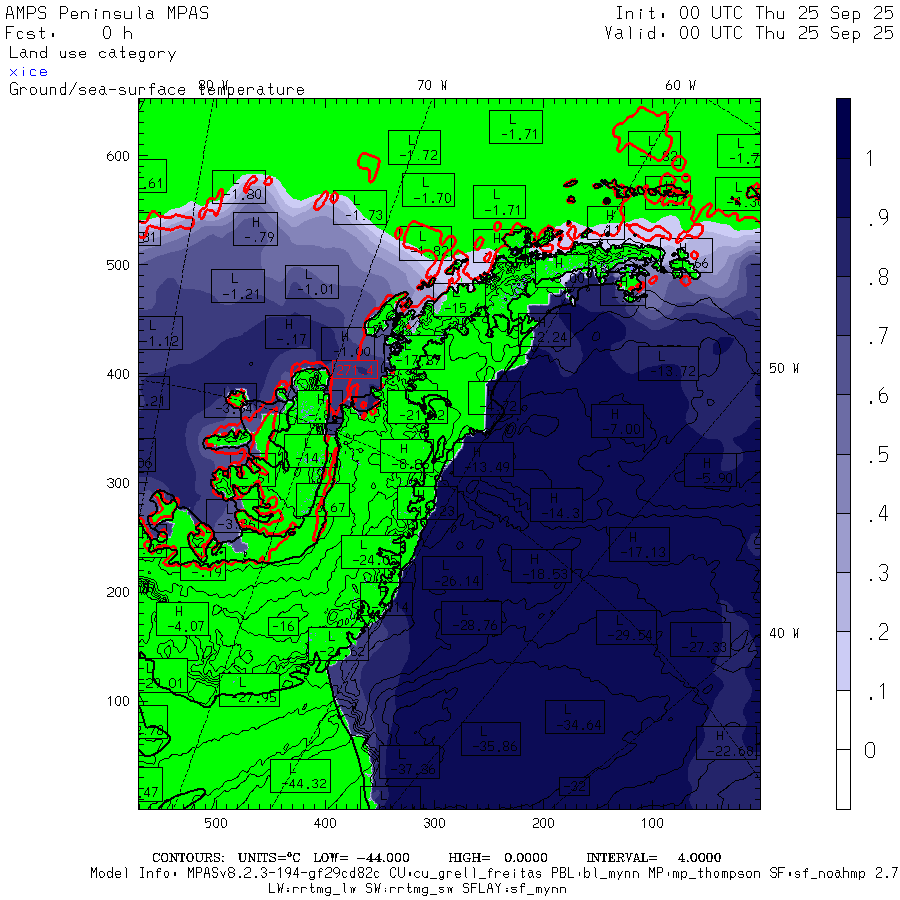Click the colorbar value label '.4'
The image size is (900, 900).
coord(879,513)
